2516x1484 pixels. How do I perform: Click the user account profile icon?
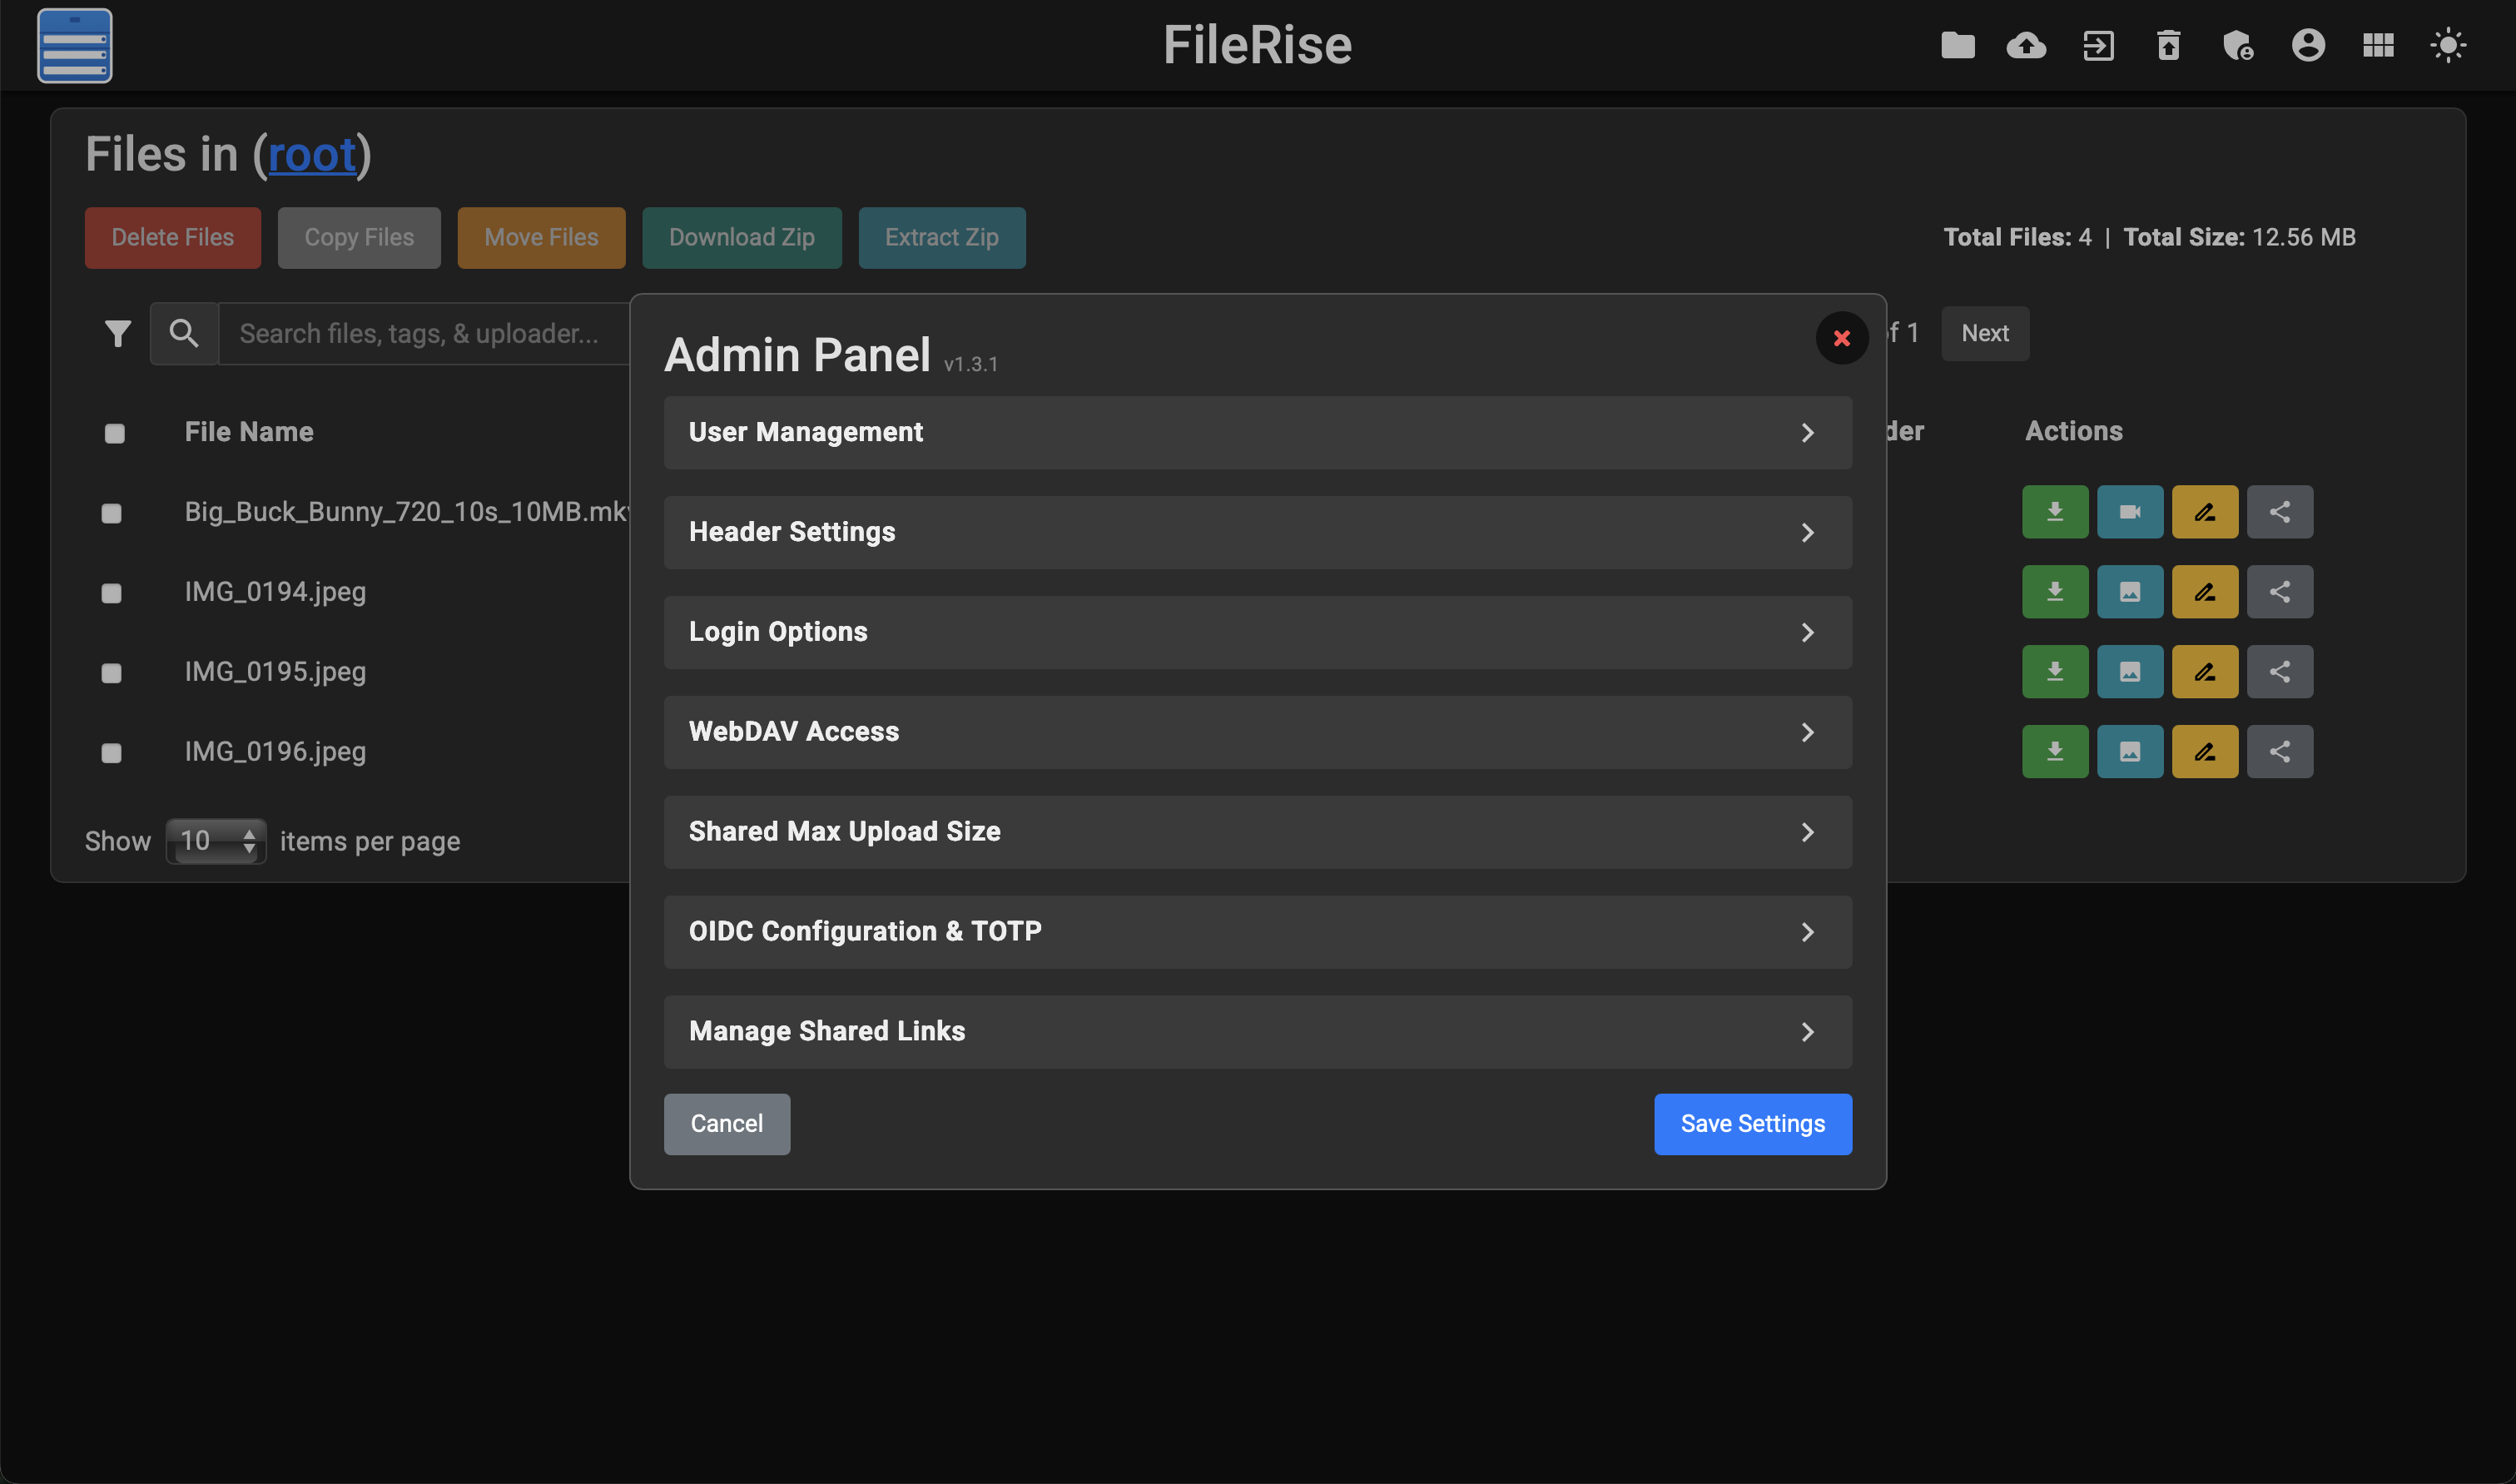point(2308,46)
